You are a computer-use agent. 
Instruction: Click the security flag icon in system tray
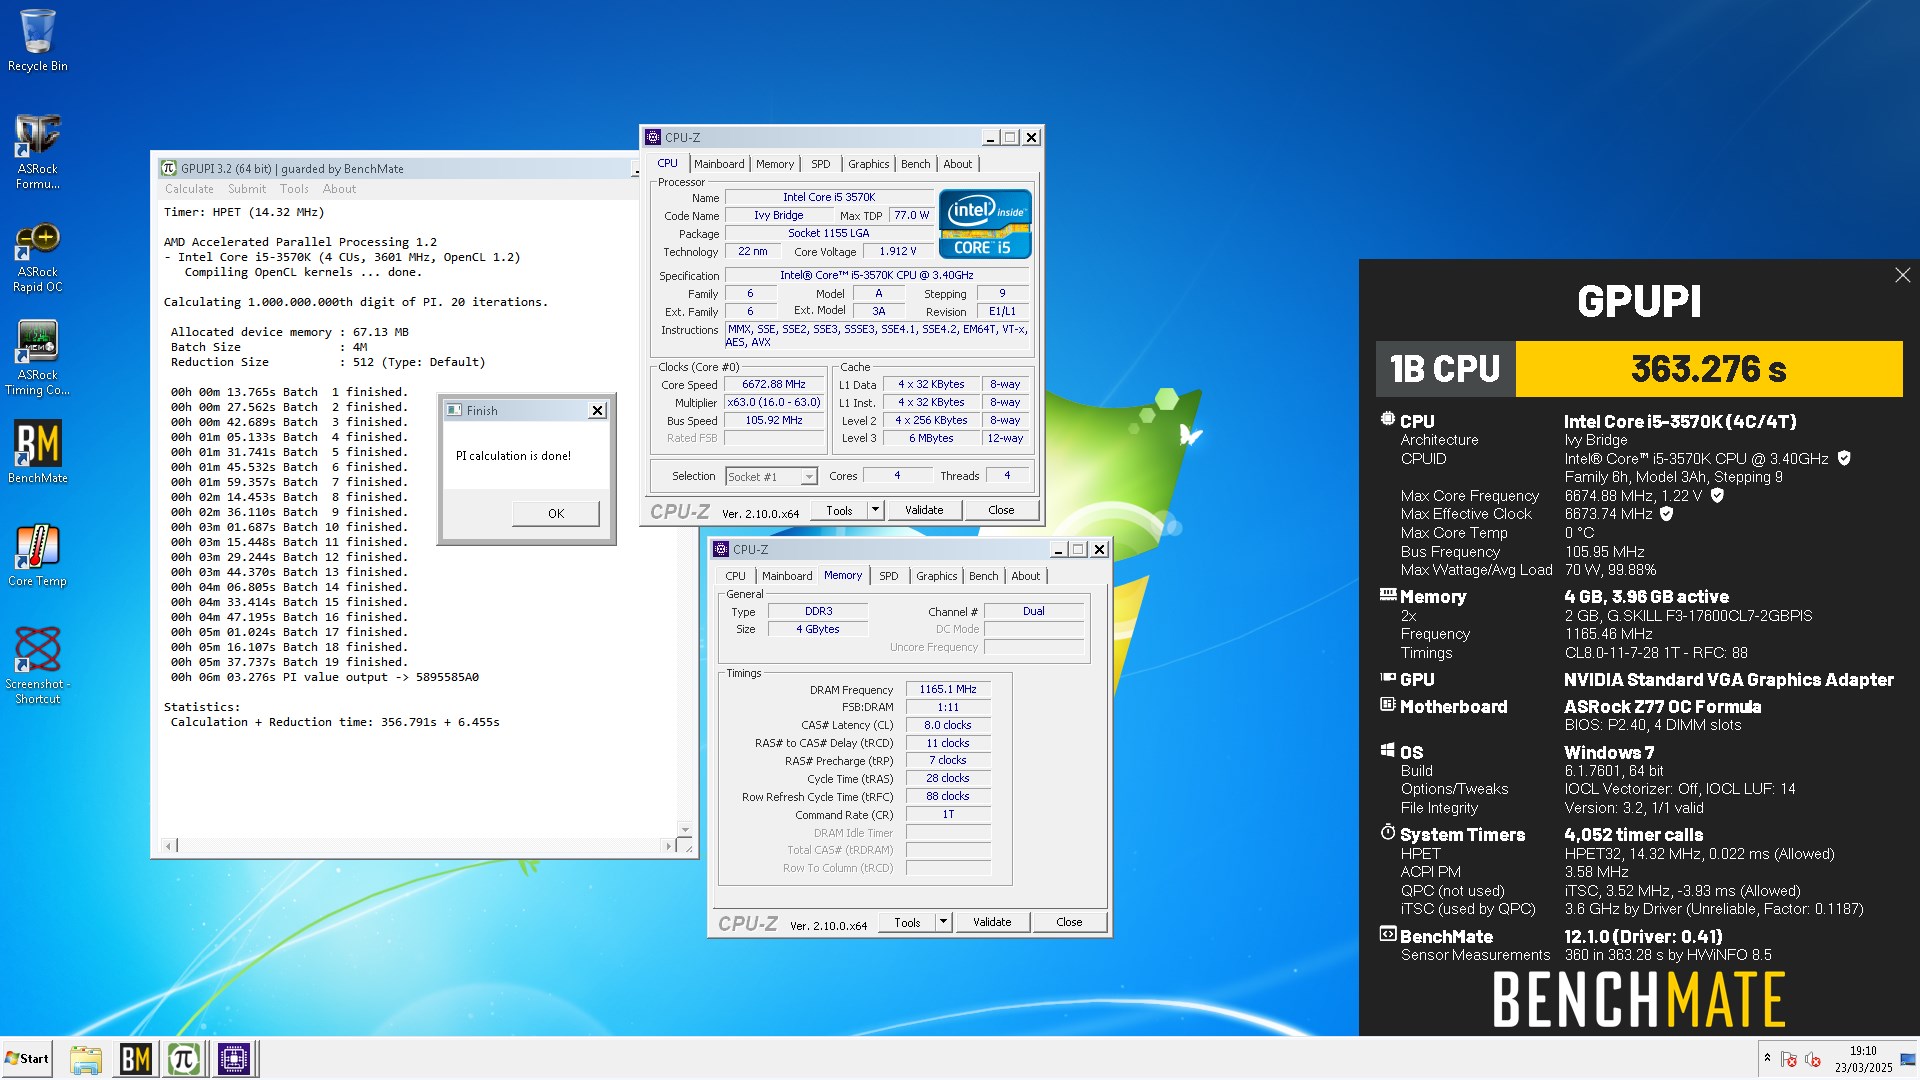point(1789,1059)
